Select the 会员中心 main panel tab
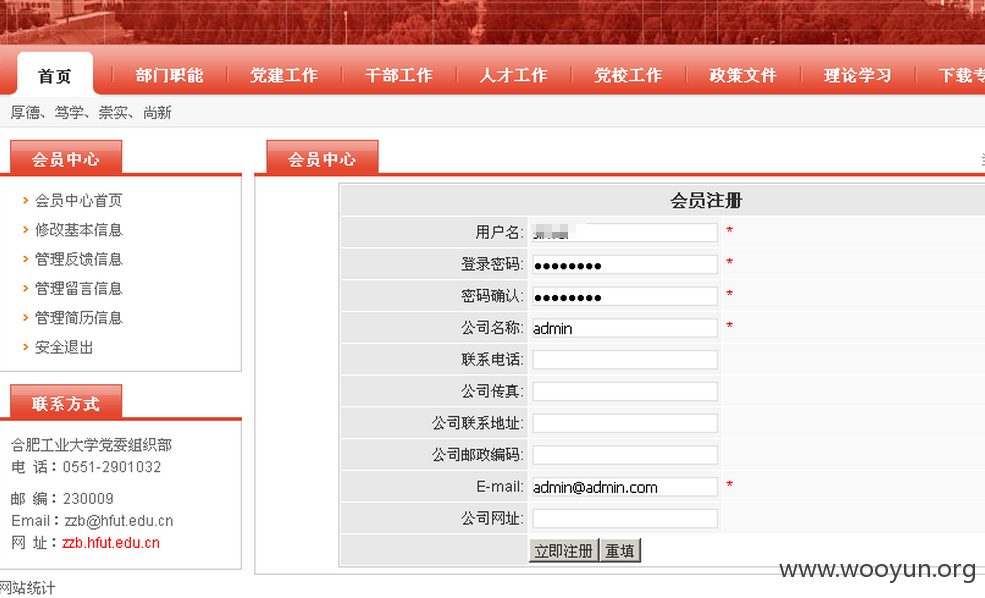Viewport: 985px width, 598px height. 322,158
